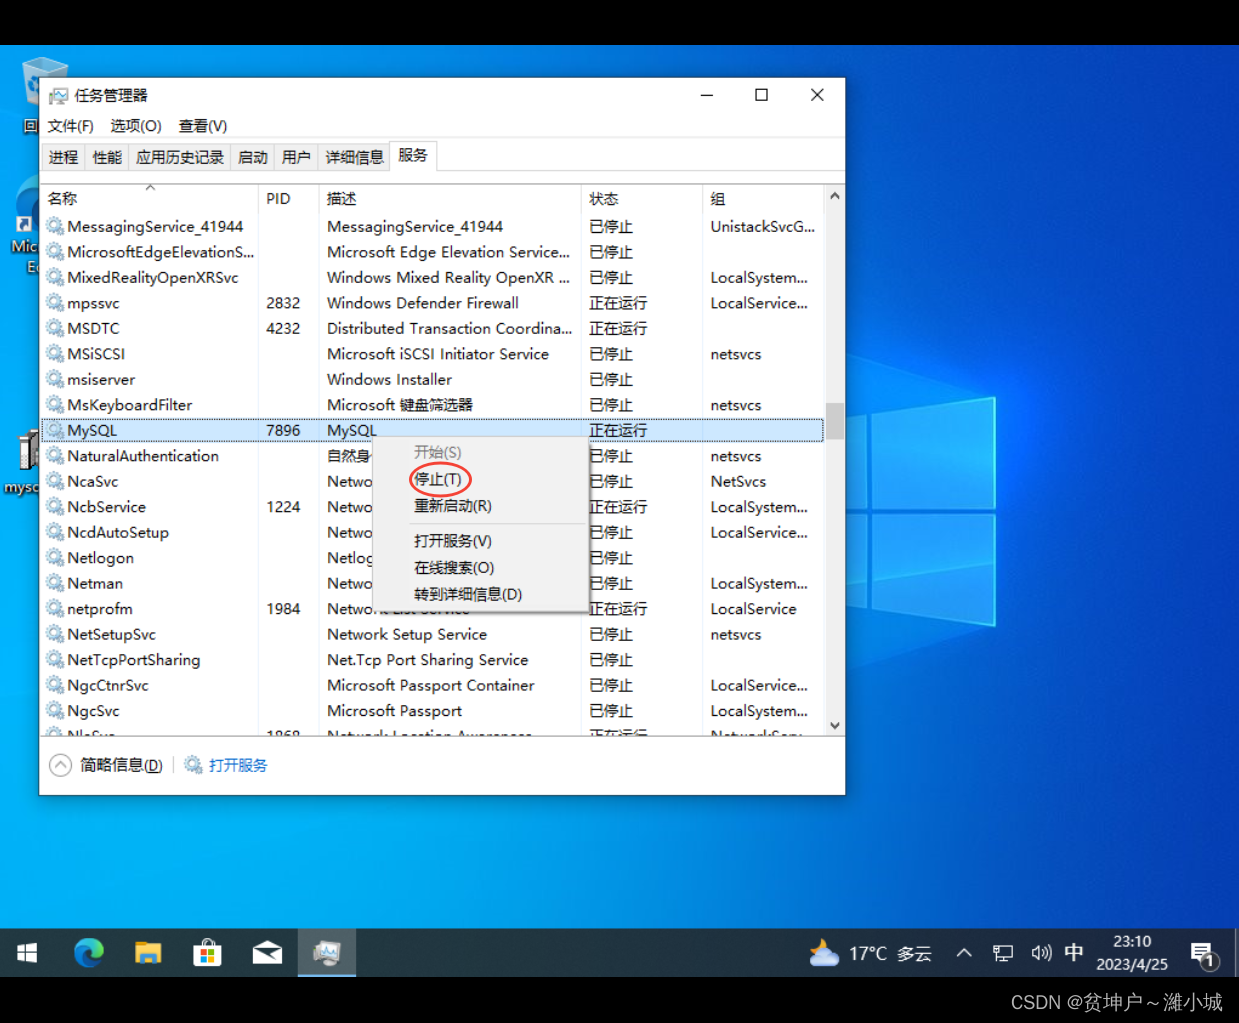Click the gear icon beside NgcSvc
1239x1023 pixels.
click(x=55, y=711)
